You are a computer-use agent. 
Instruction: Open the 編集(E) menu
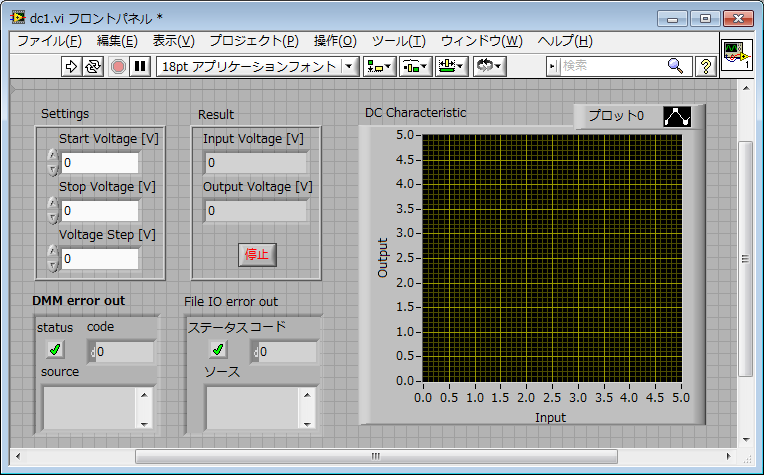click(117, 41)
